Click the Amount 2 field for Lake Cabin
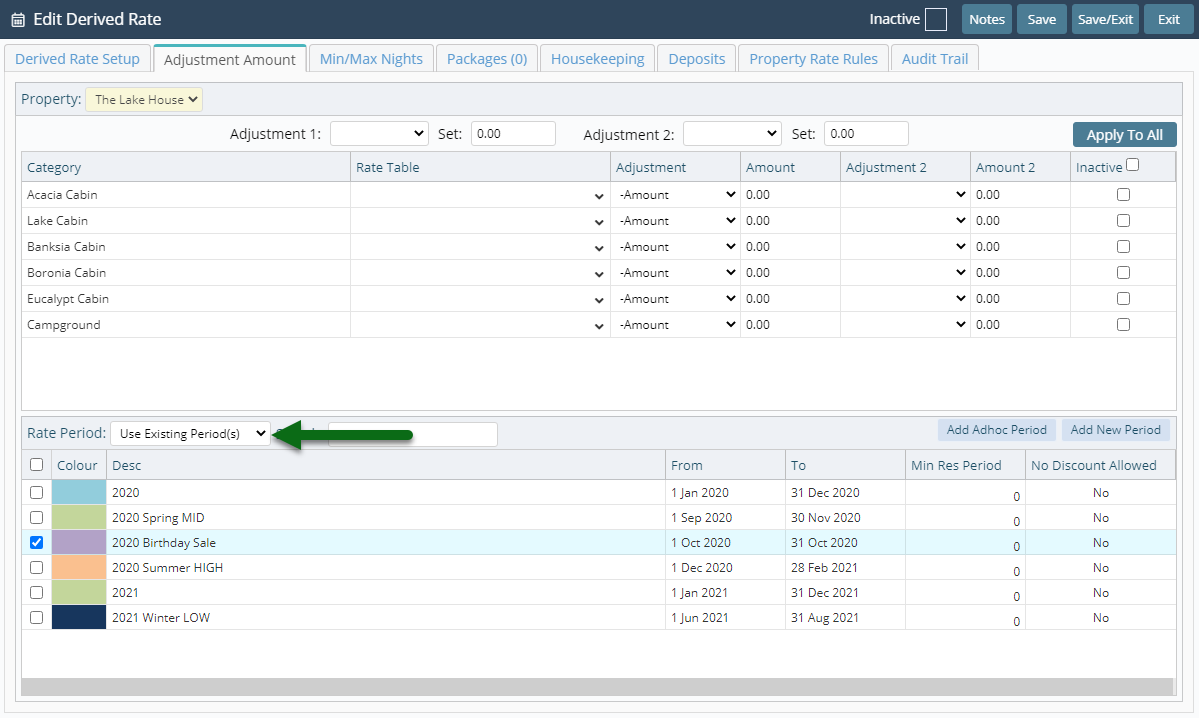The image size is (1199, 718). [1020, 221]
